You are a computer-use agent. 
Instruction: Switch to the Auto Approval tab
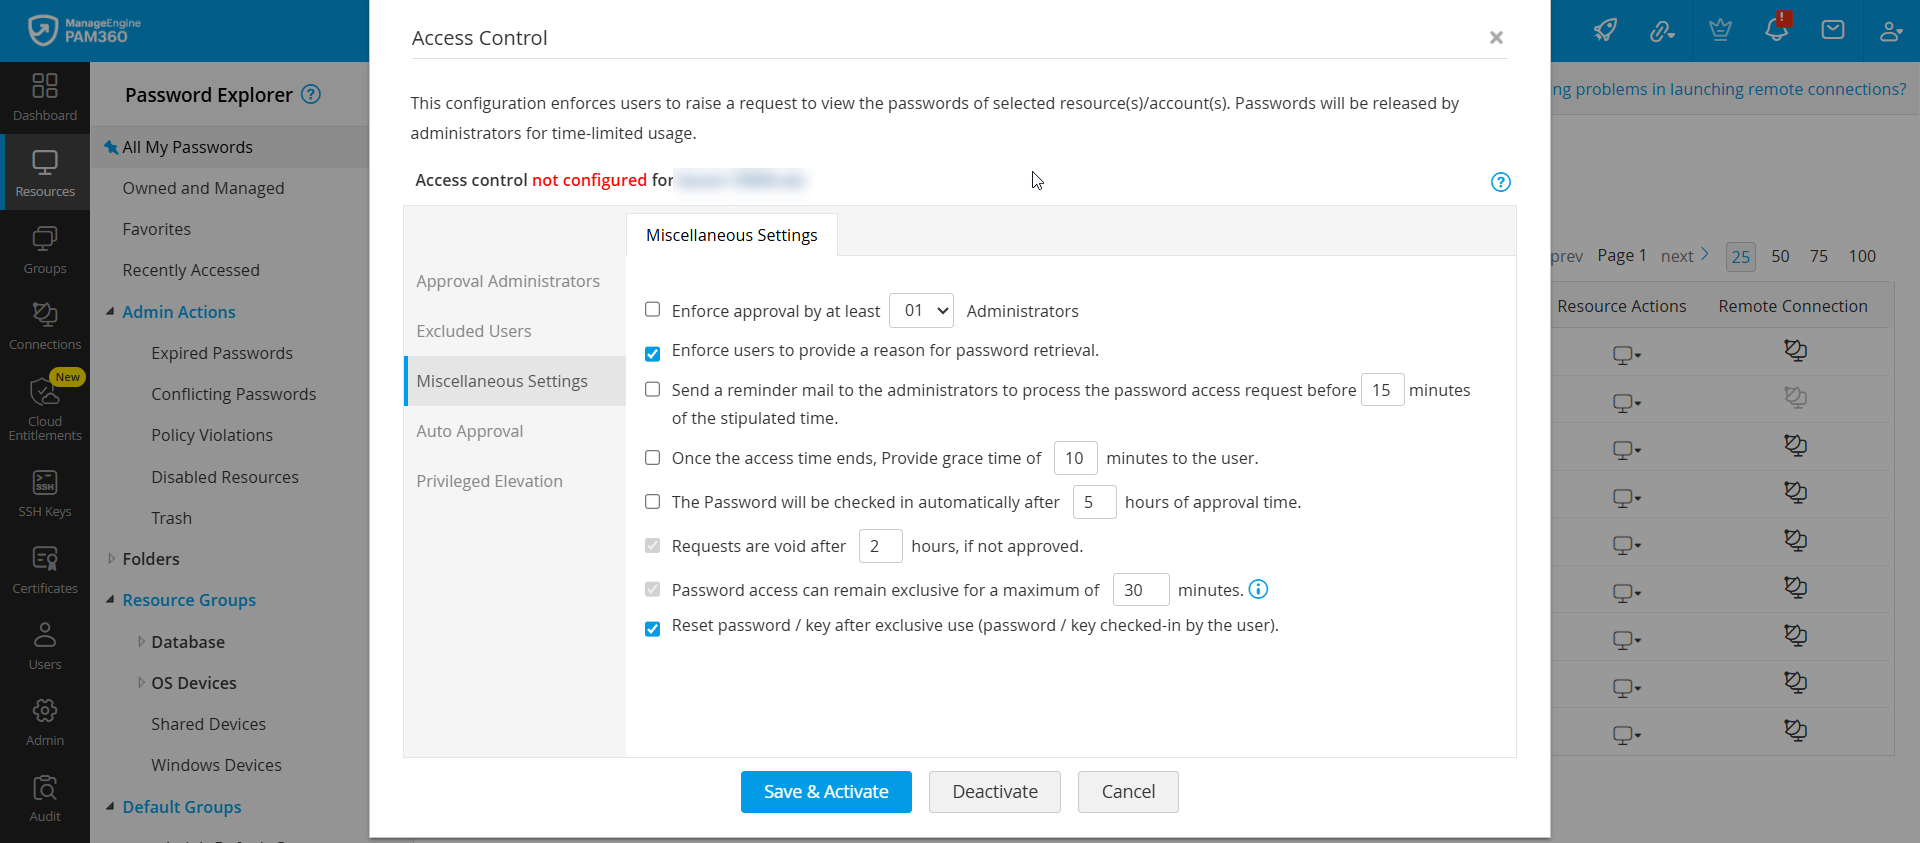pos(470,430)
